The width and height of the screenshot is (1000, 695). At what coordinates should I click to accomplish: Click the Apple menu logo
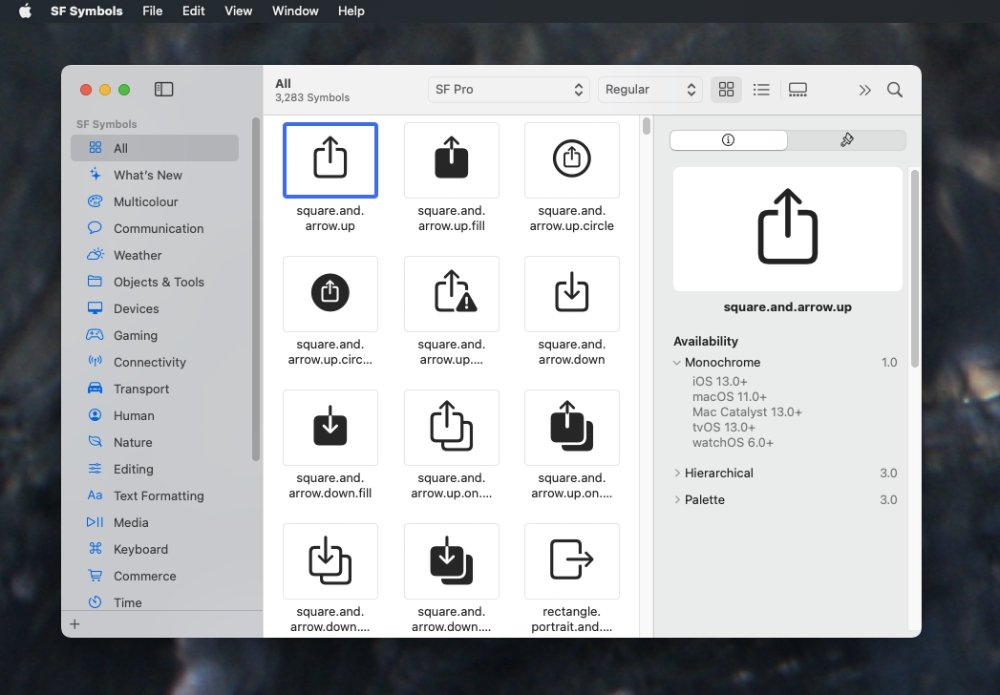tap(25, 11)
